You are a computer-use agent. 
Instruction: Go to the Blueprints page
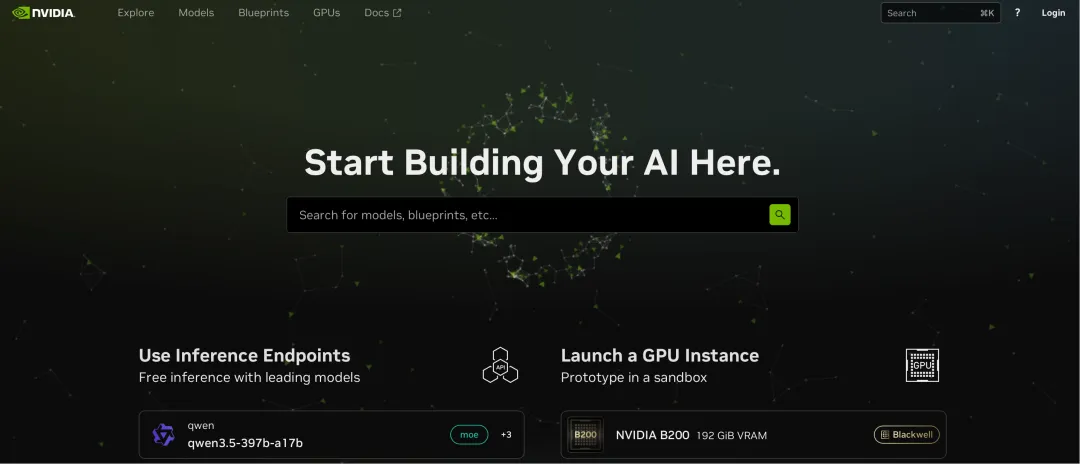(x=264, y=13)
